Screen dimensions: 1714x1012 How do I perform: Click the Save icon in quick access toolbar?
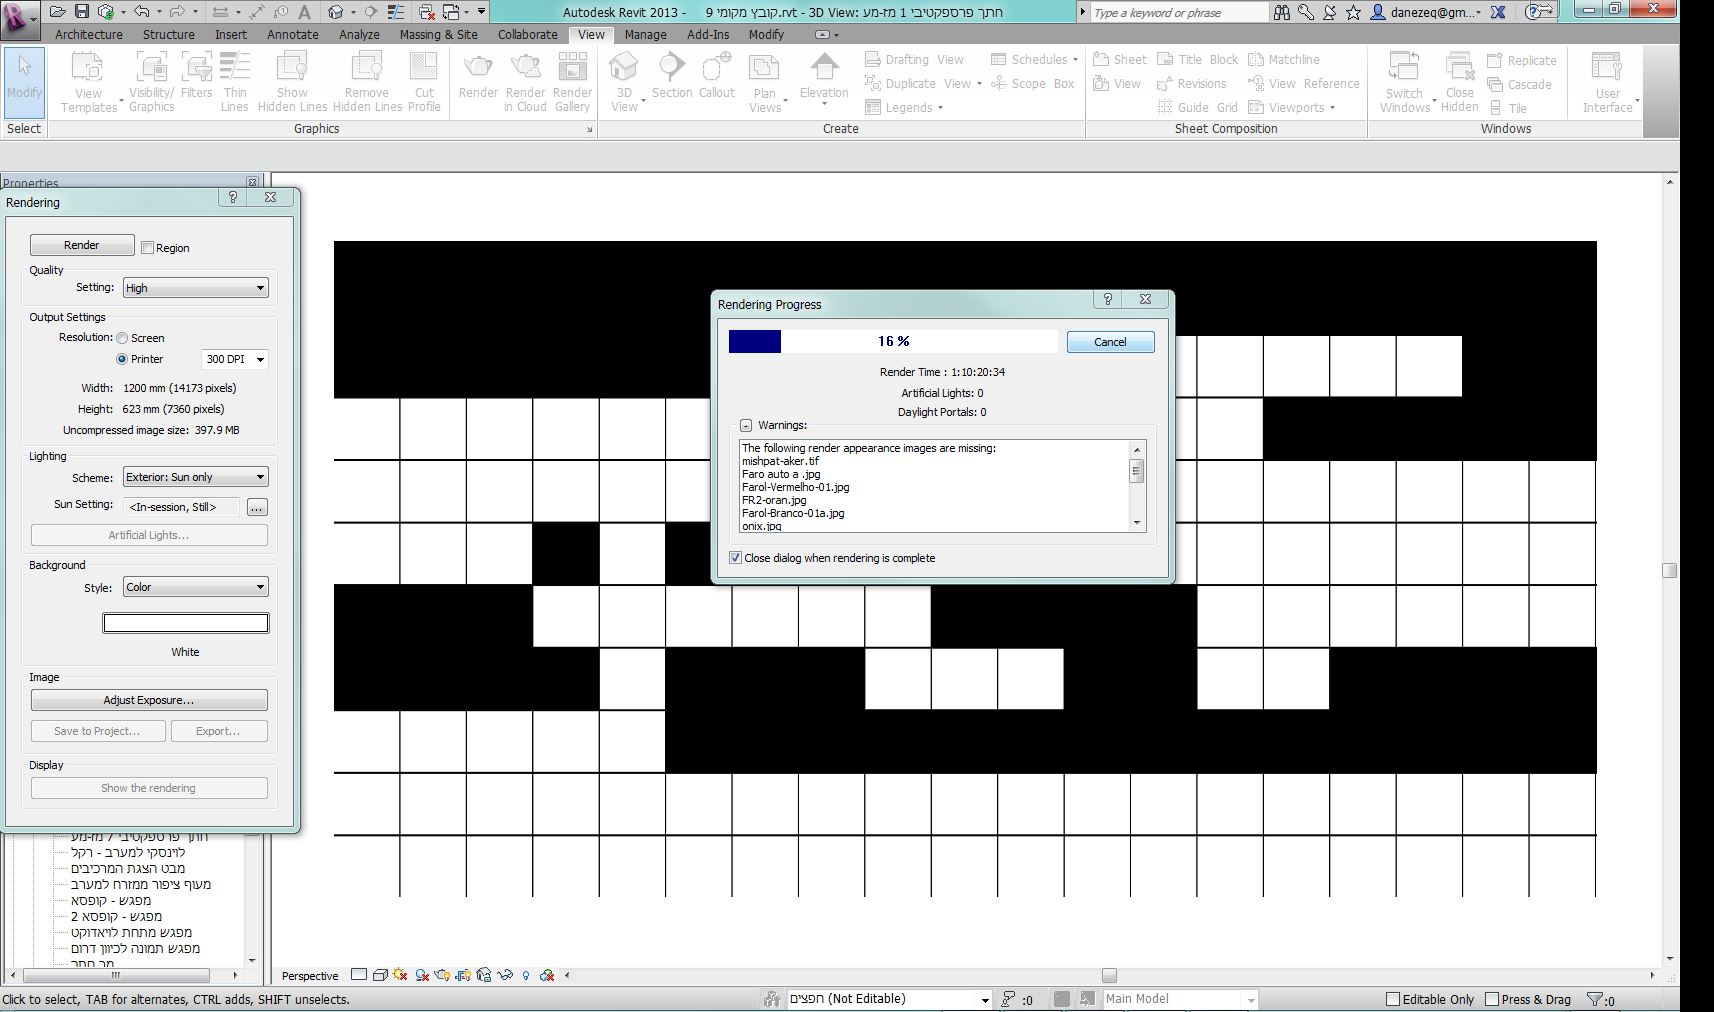click(x=82, y=12)
